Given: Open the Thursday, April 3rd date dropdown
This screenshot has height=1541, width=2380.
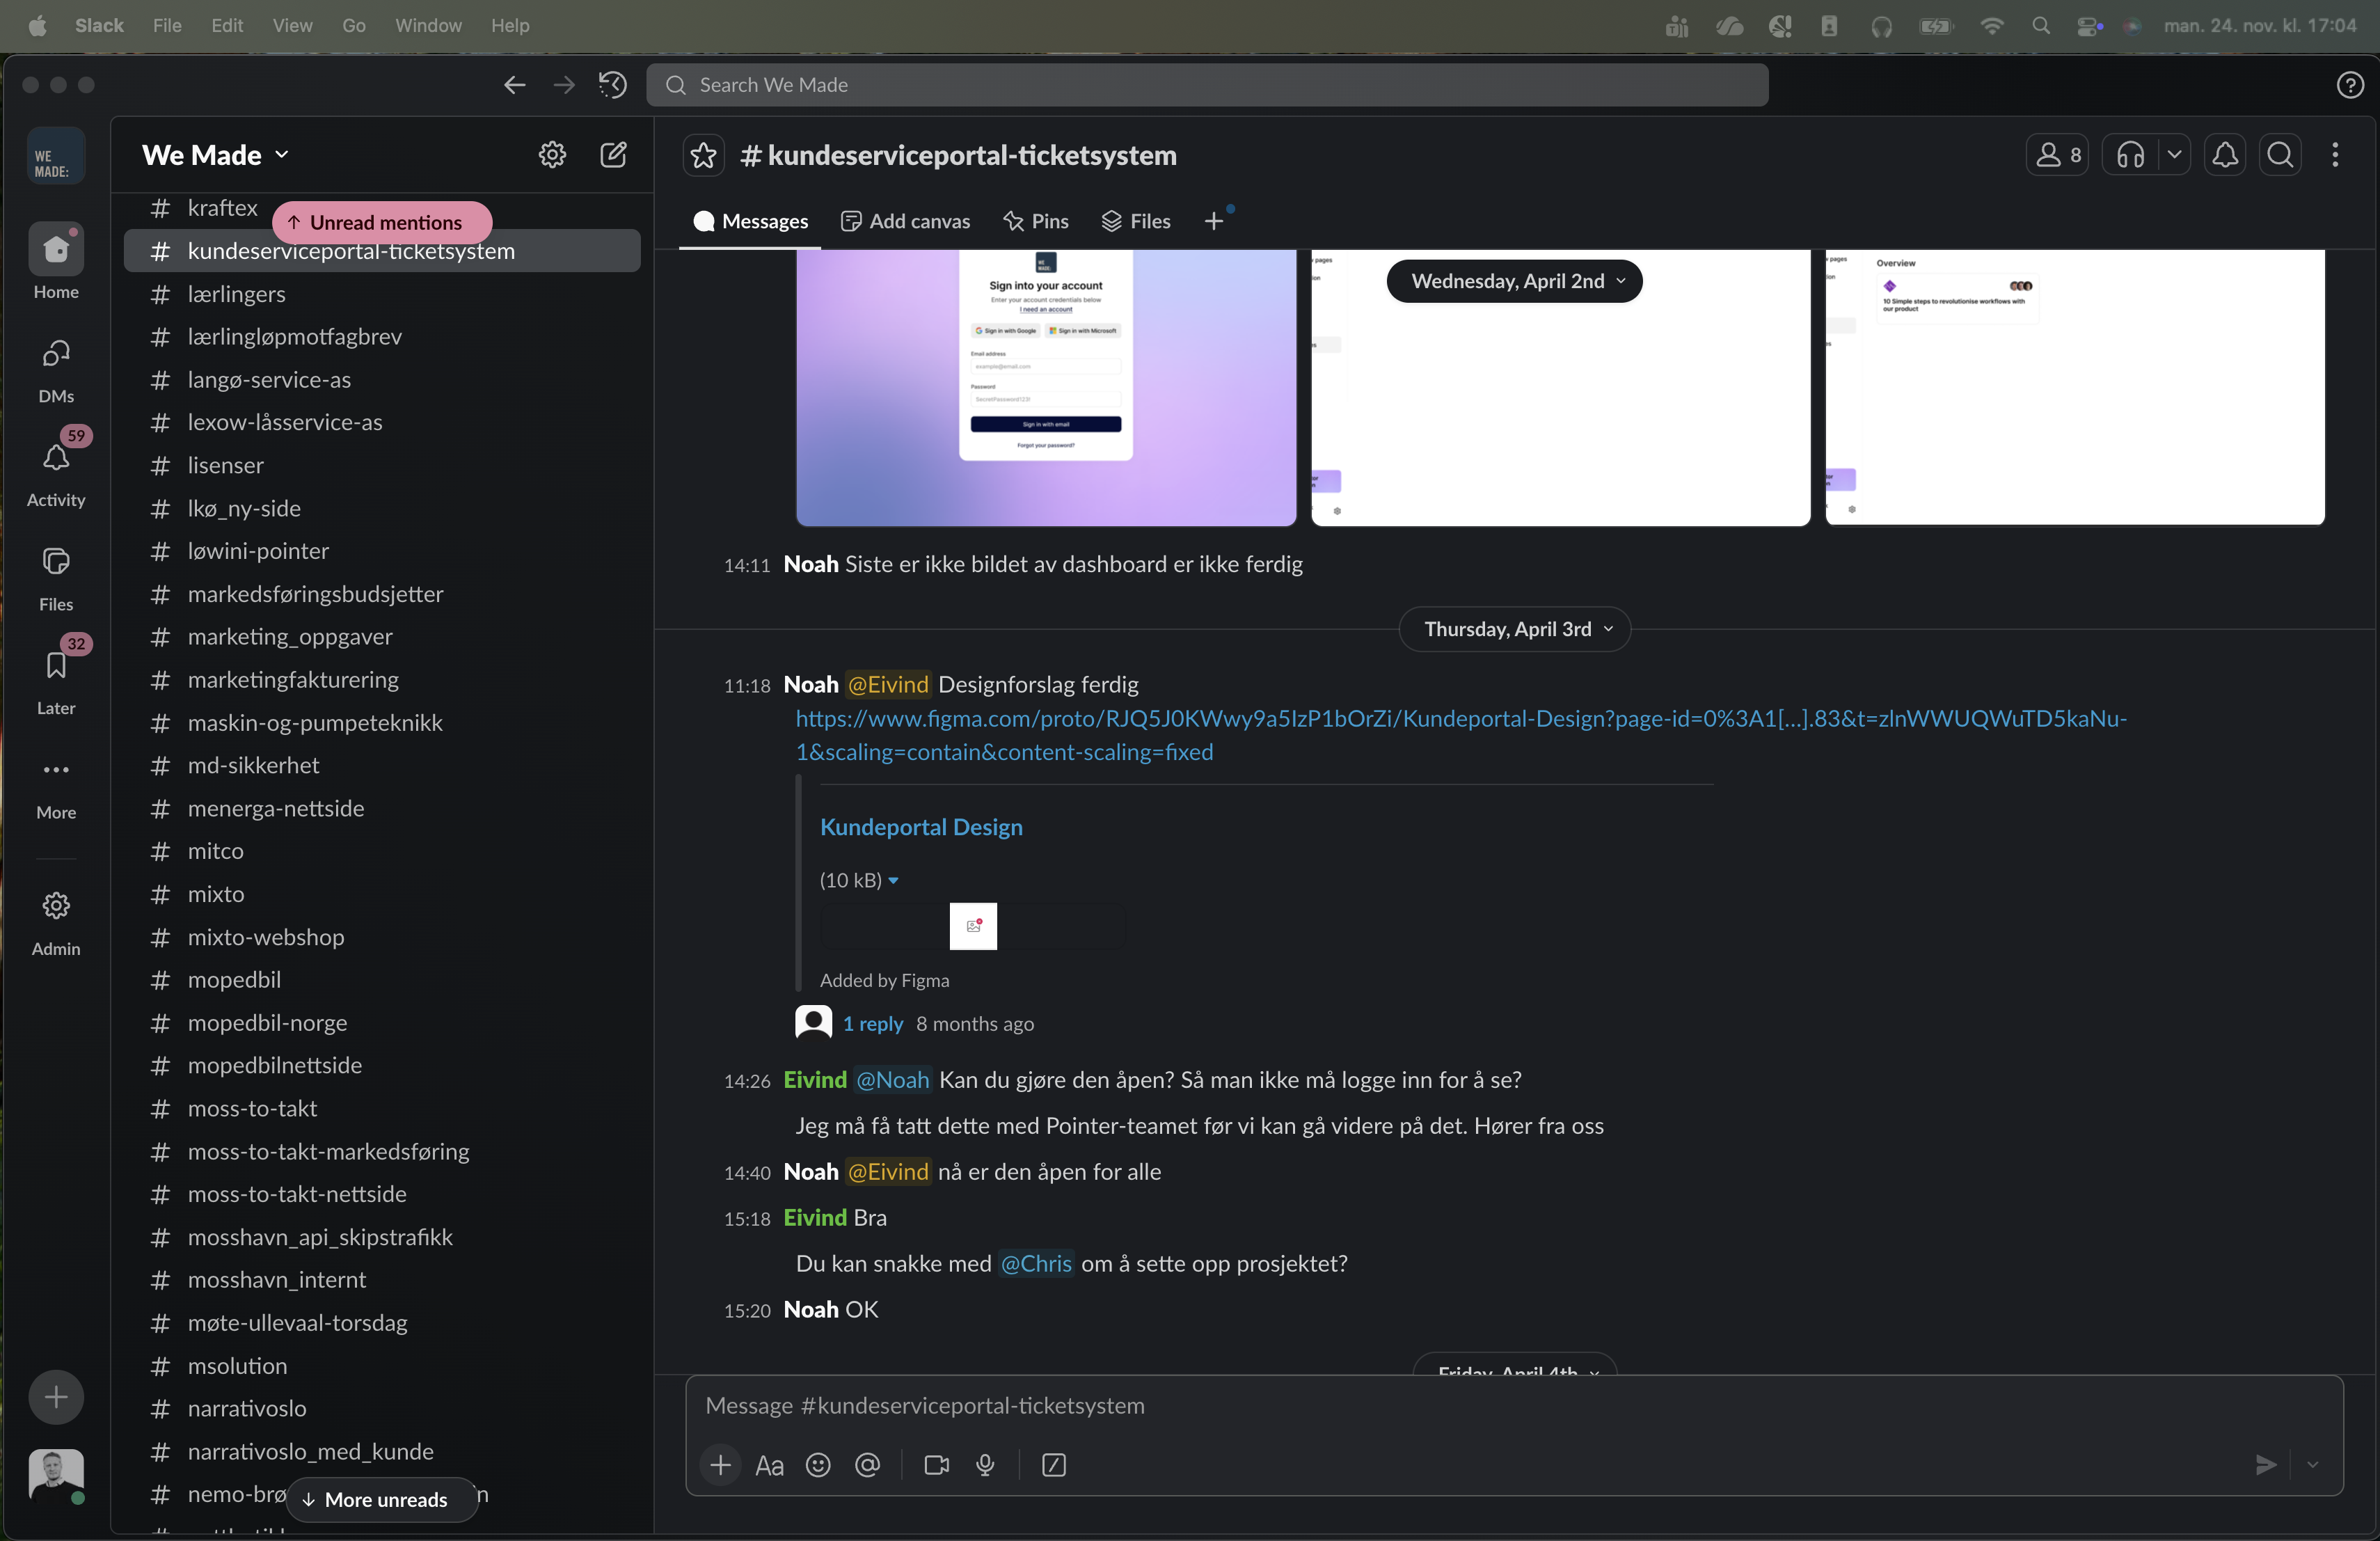Looking at the screenshot, I should [1515, 629].
